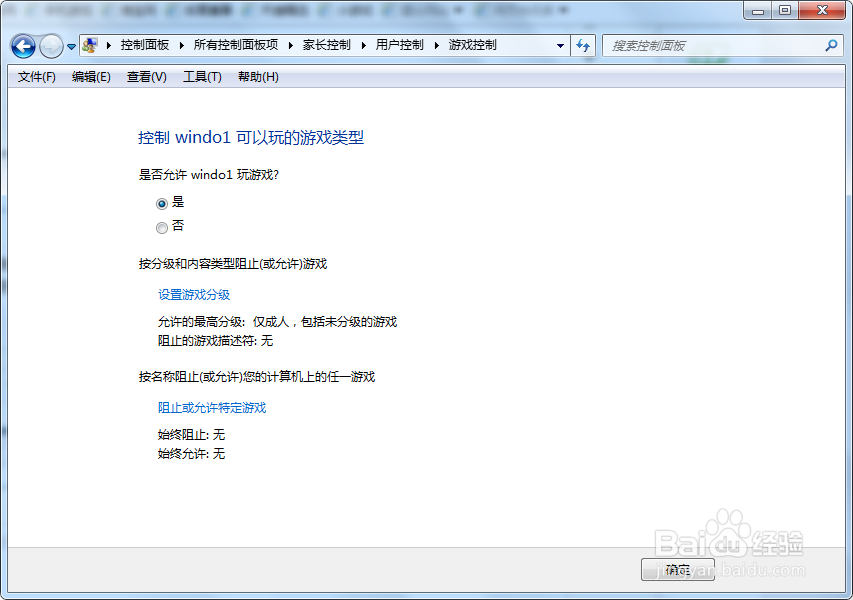Open the 工具 menu
The width and height of the screenshot is (853, 600).
point(200,77)
